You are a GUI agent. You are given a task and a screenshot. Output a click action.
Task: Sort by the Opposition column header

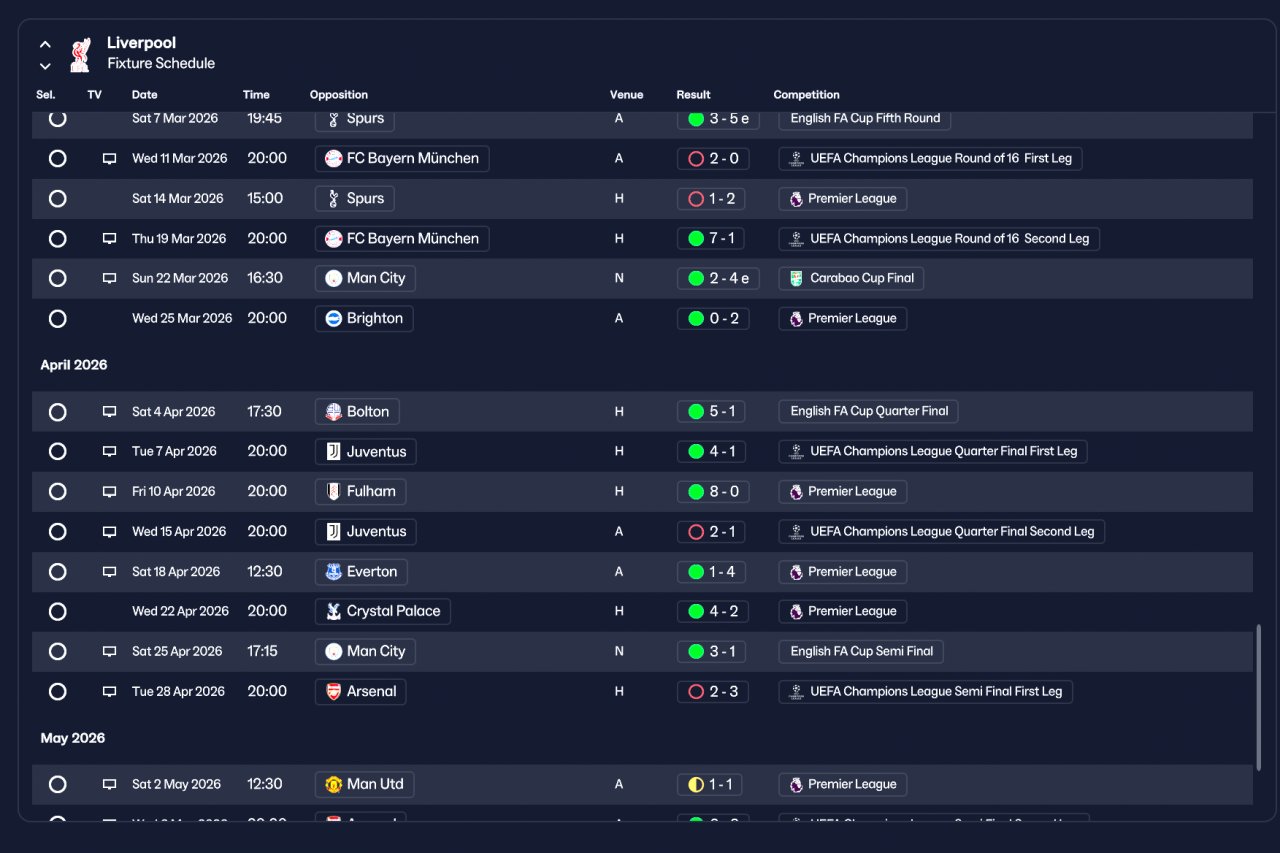point(339,95)
